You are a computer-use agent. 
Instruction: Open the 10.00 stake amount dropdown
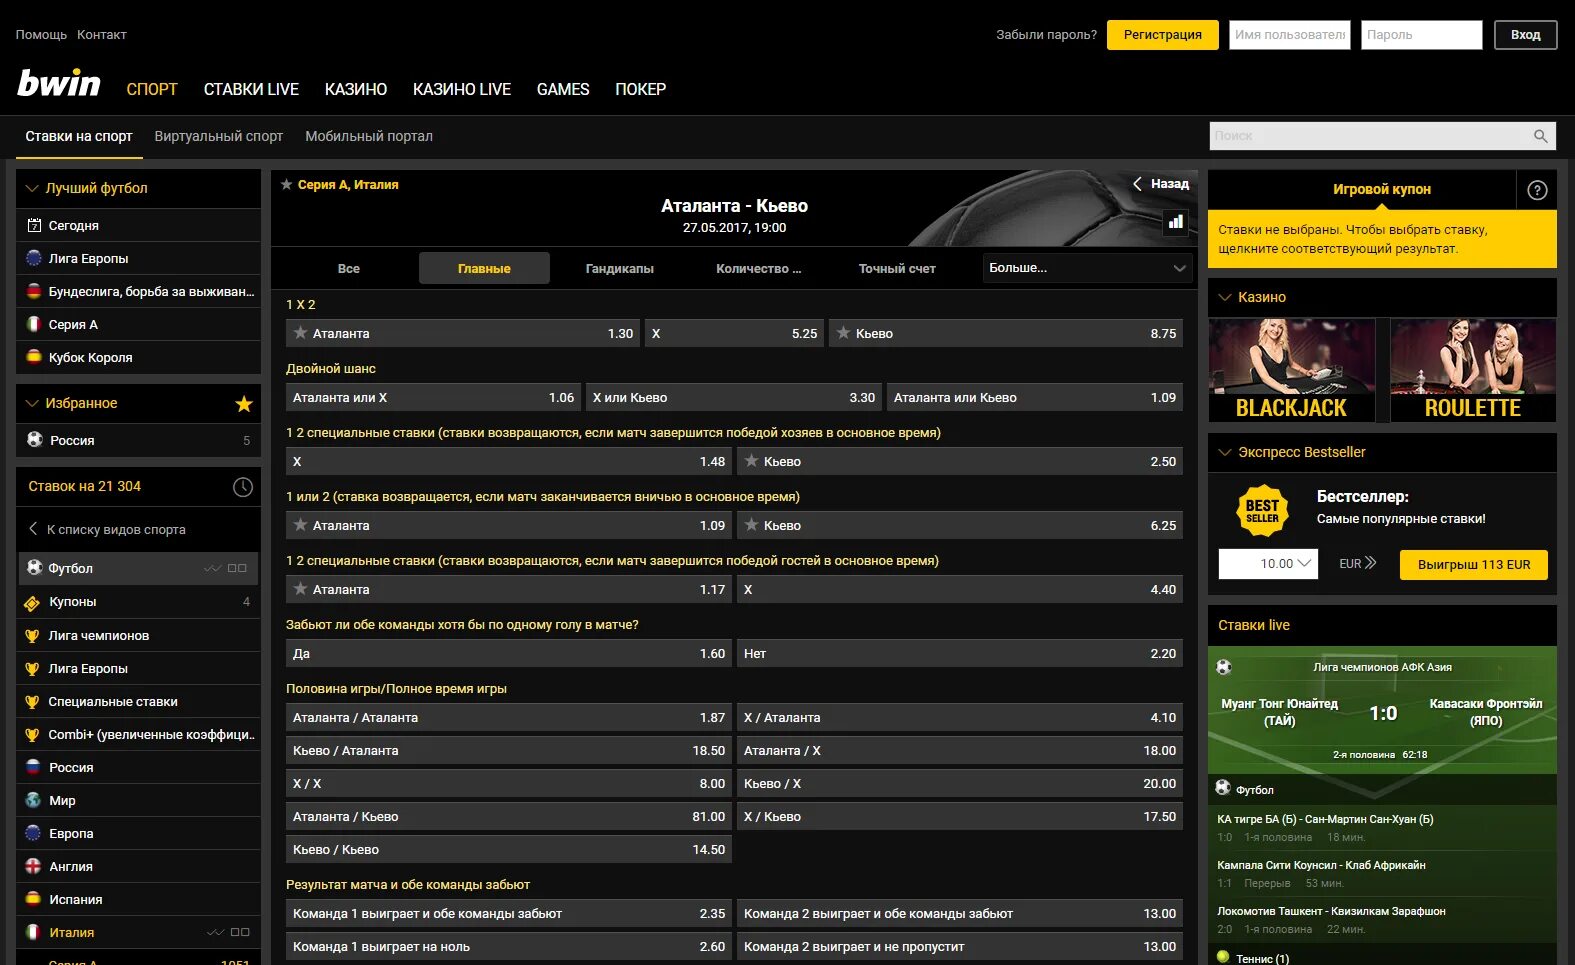1268,564
